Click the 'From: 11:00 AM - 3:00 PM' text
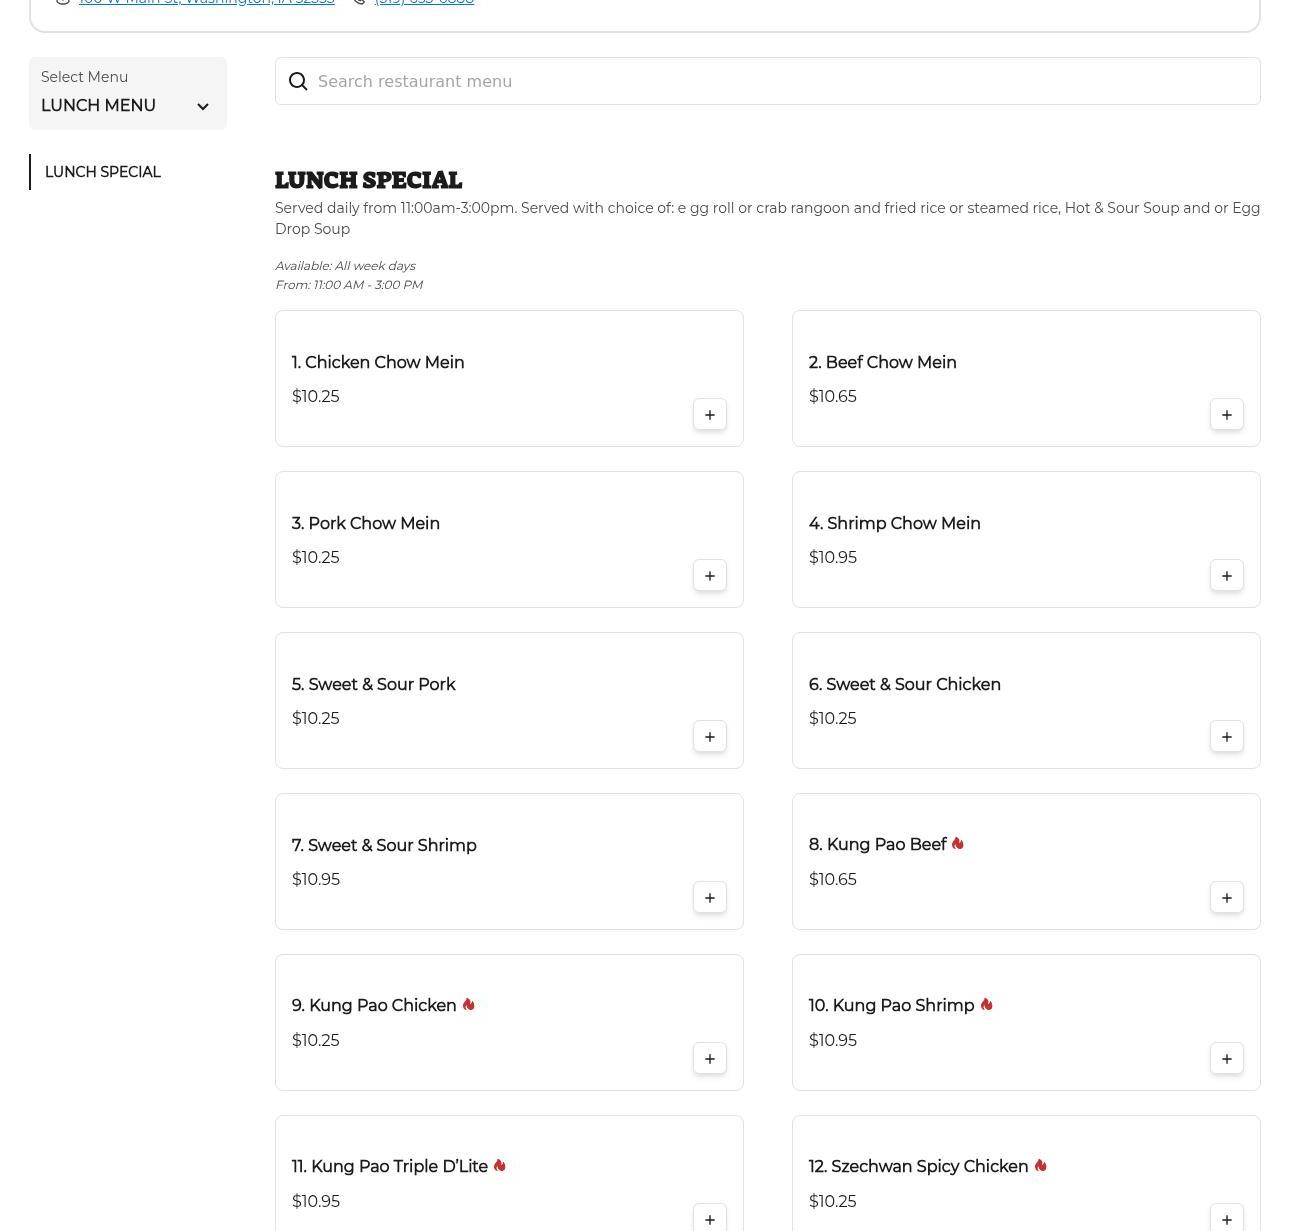The height and width of the screenshot is (1231, 1290). coord(349,285)
